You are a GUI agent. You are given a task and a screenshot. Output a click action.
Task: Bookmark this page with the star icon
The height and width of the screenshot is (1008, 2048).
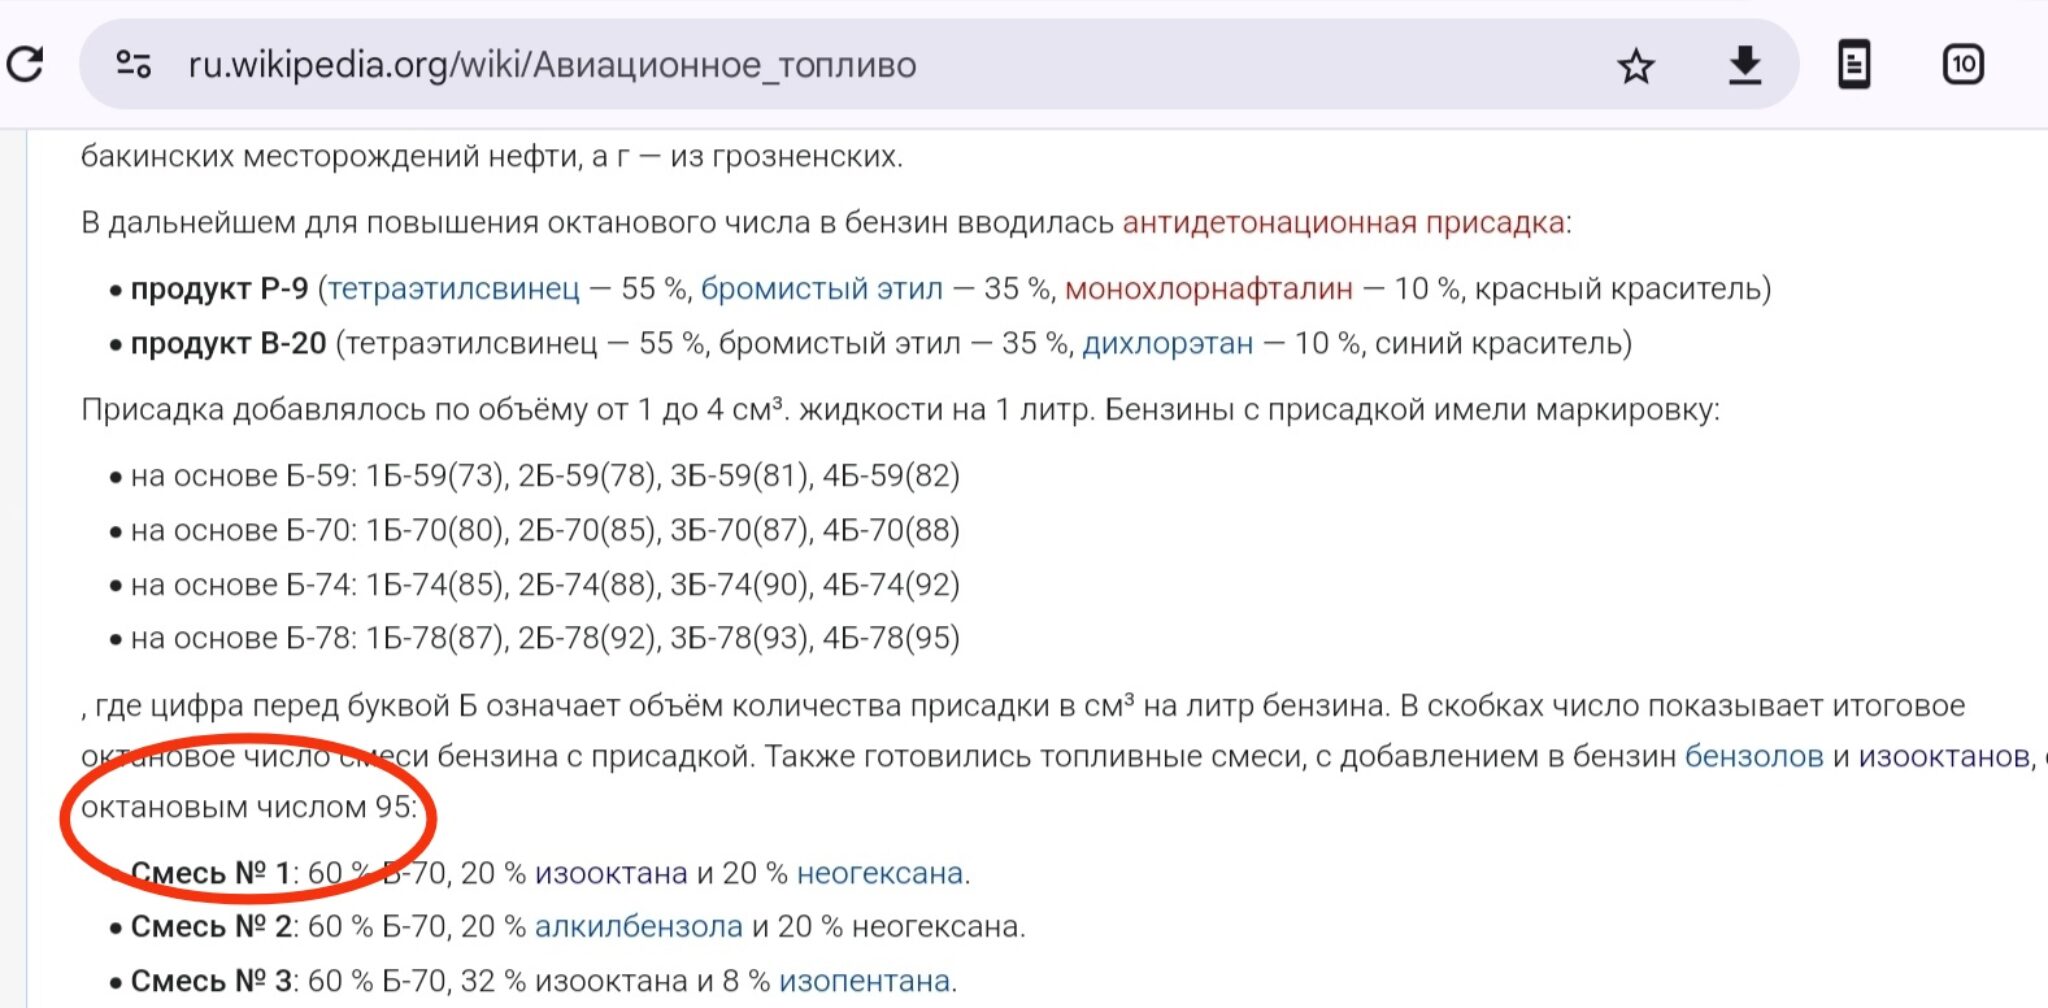tap(1636, 66)
